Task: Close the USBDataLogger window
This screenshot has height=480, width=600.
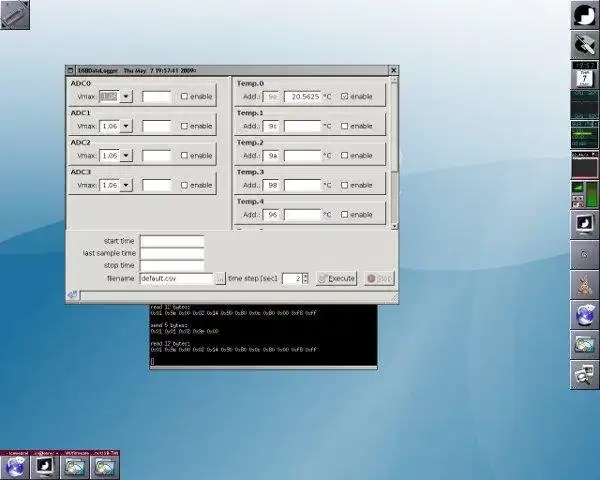Action: click(x=393, y=70)
